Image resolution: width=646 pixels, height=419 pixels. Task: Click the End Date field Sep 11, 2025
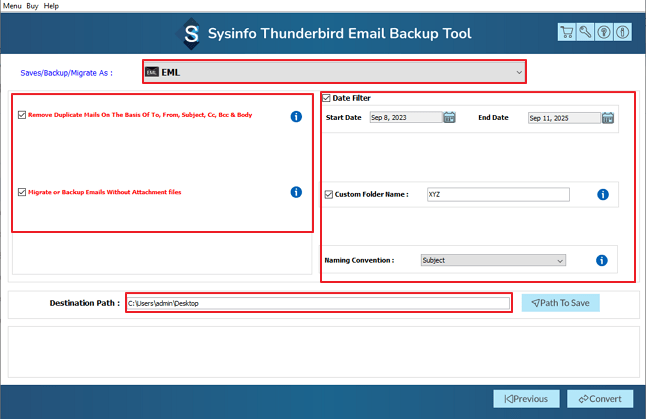[x=564, y=118]
